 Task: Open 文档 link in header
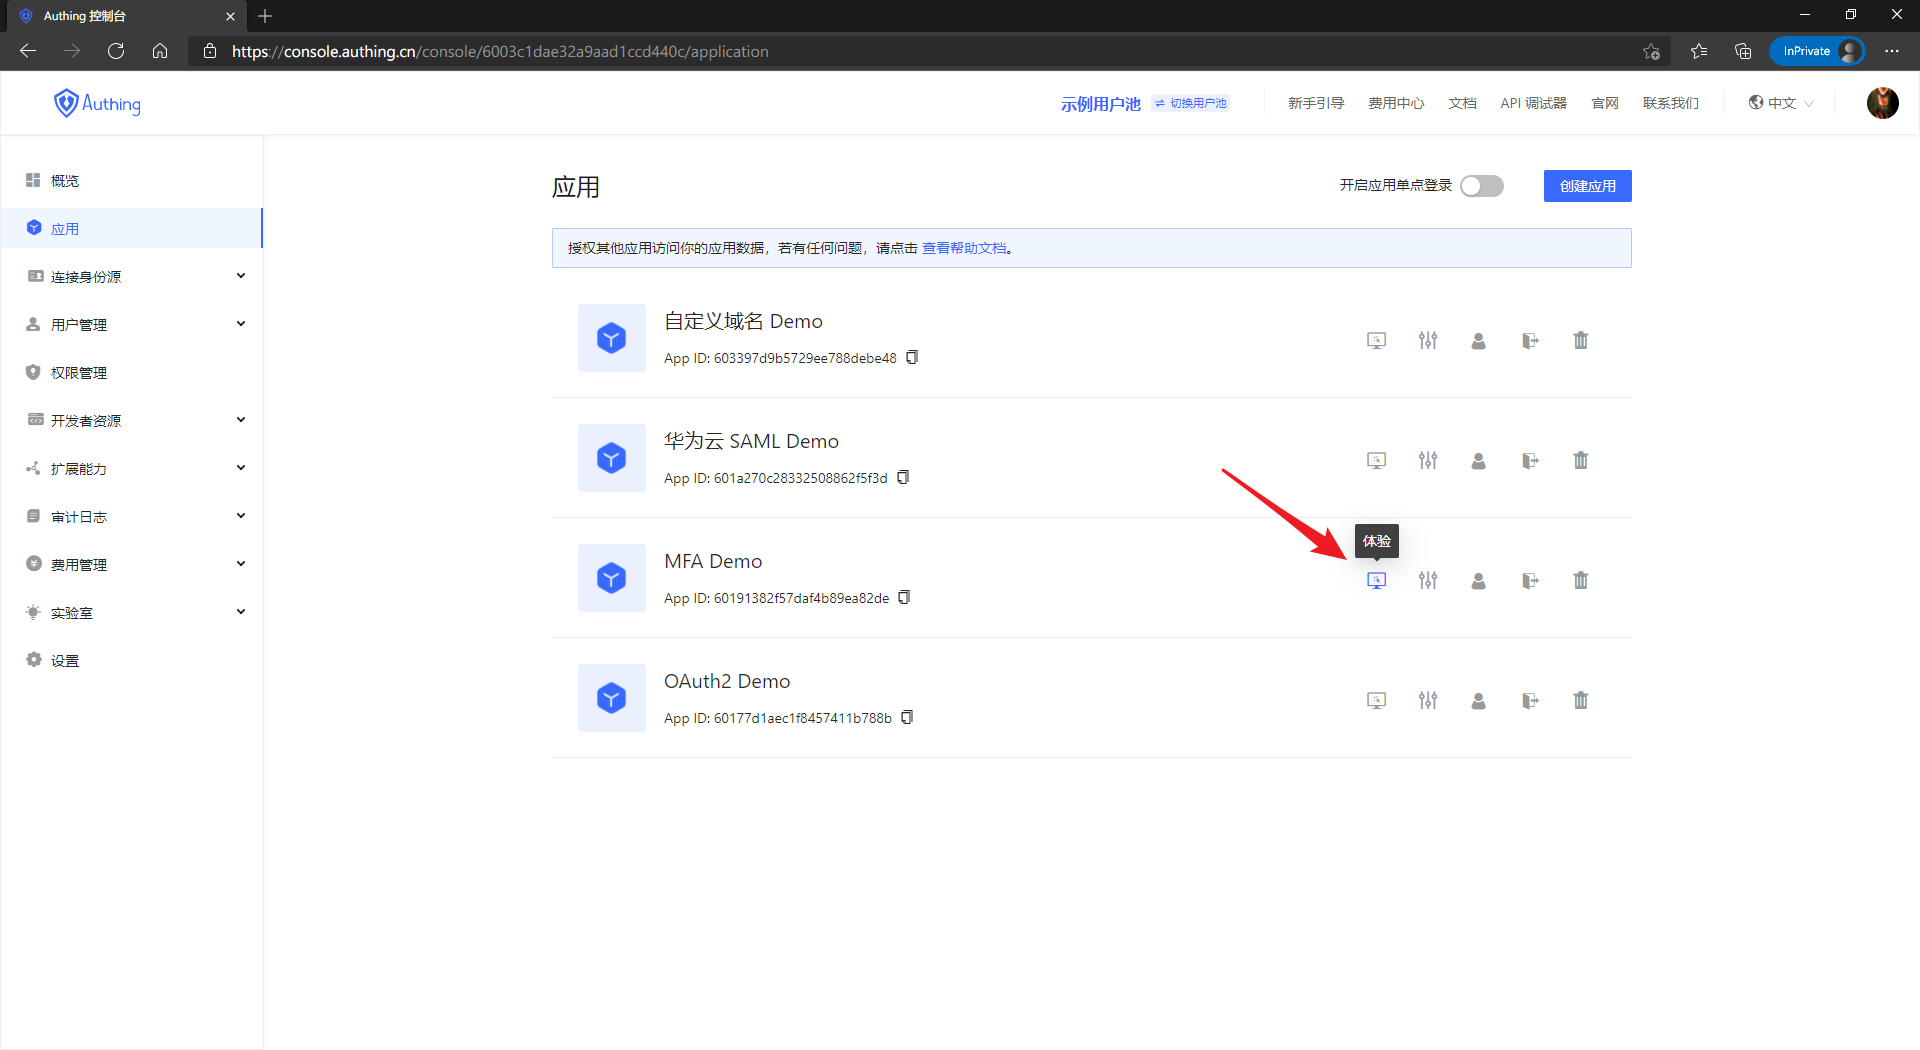click(1462, 103)
